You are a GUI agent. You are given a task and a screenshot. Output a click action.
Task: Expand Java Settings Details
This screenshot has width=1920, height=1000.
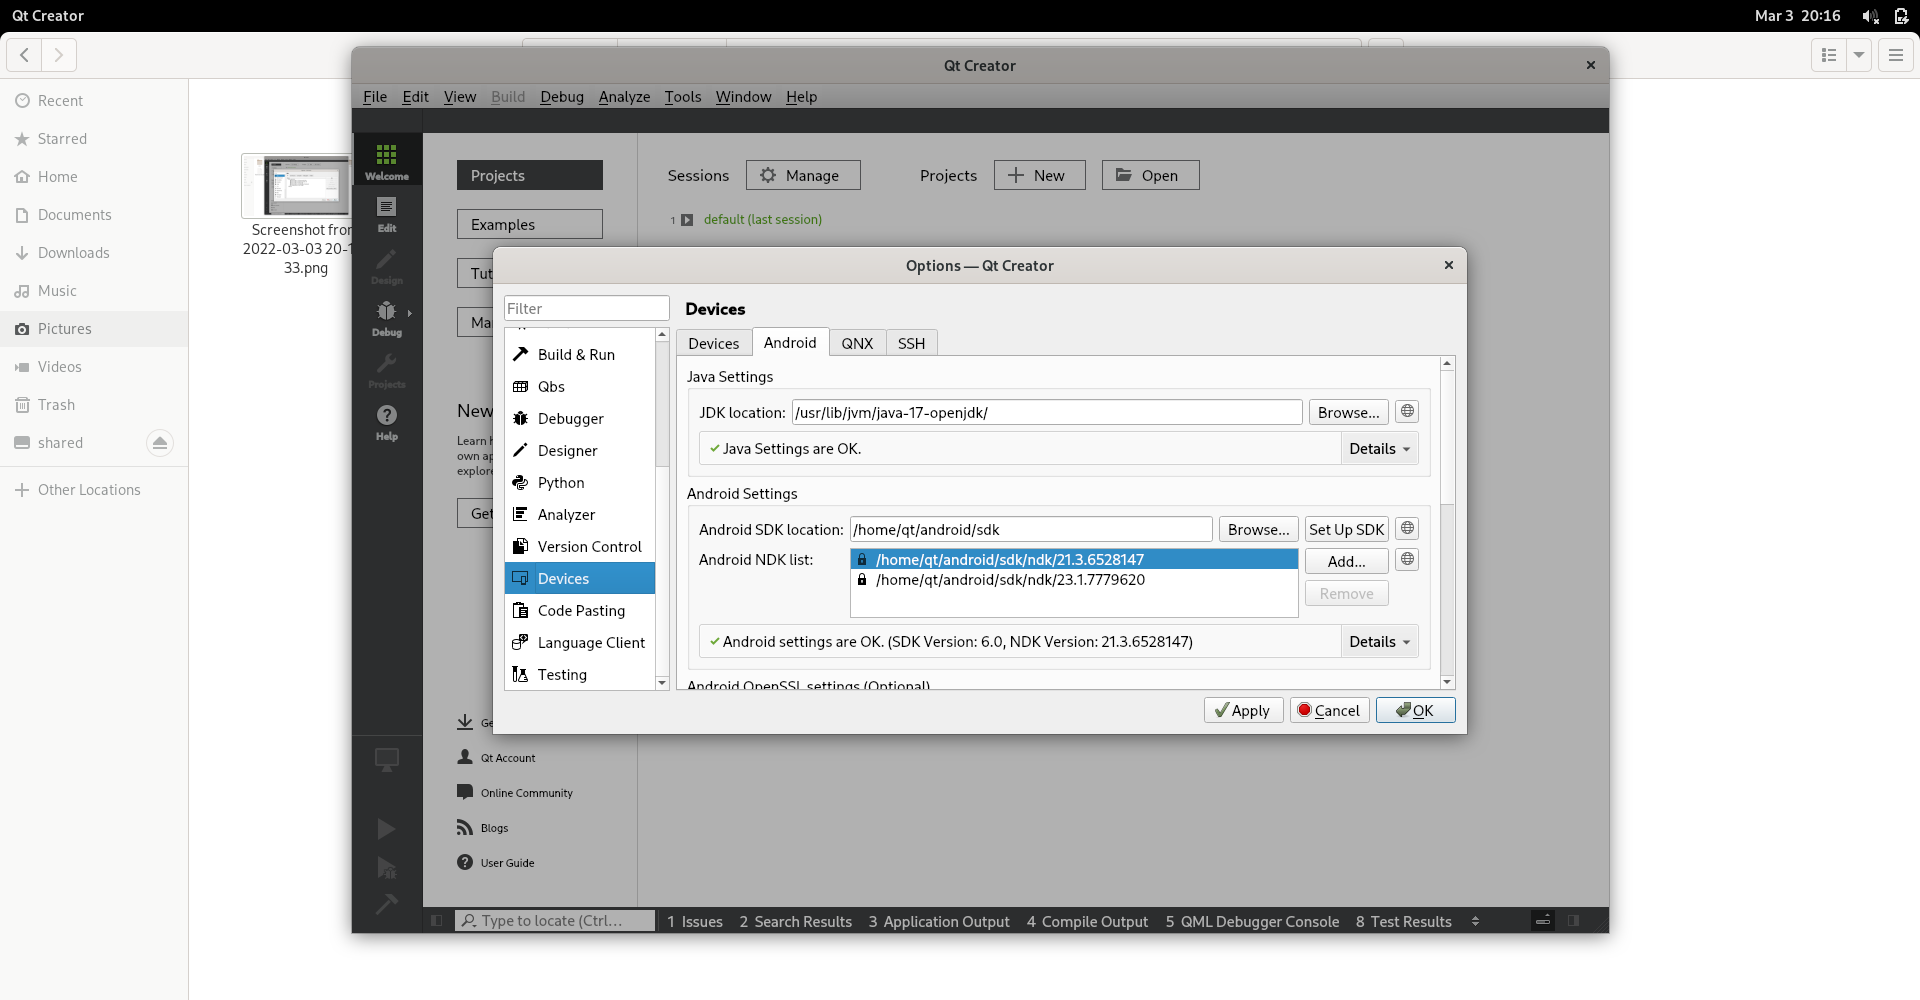click(x=1379, y=449)
